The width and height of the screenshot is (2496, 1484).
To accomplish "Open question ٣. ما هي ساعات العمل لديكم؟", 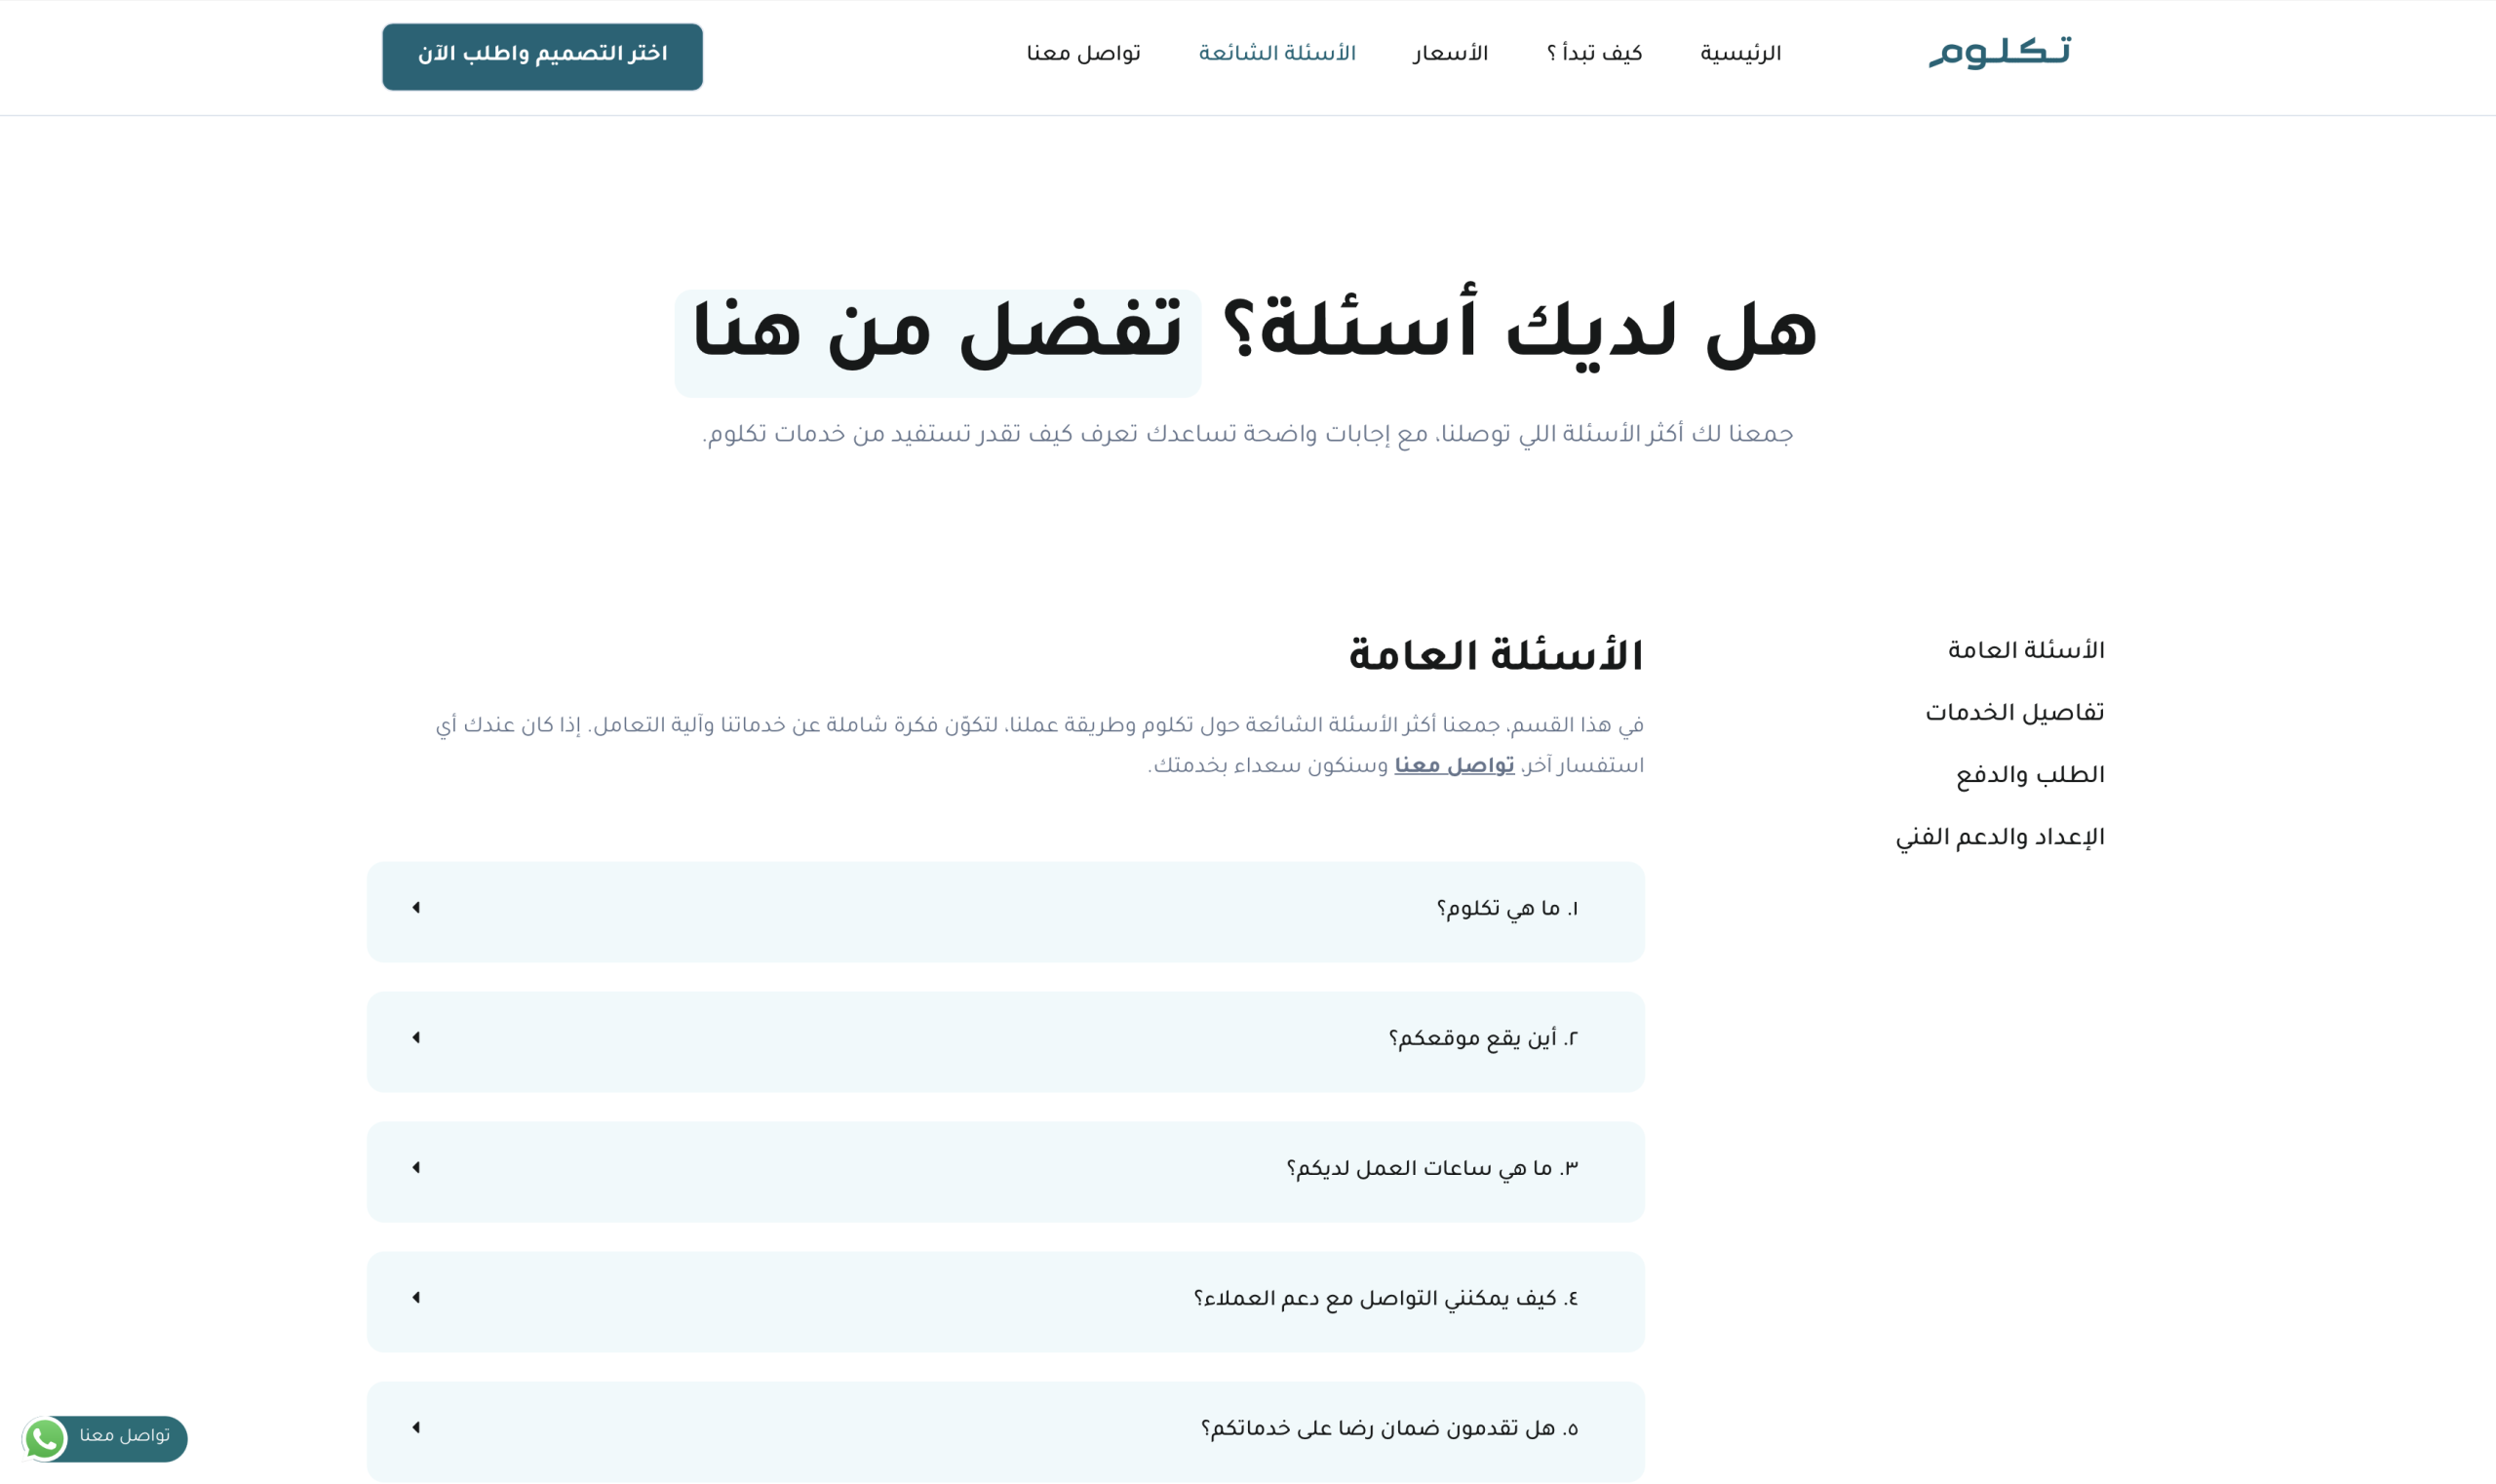I will pos(1006,1172).
